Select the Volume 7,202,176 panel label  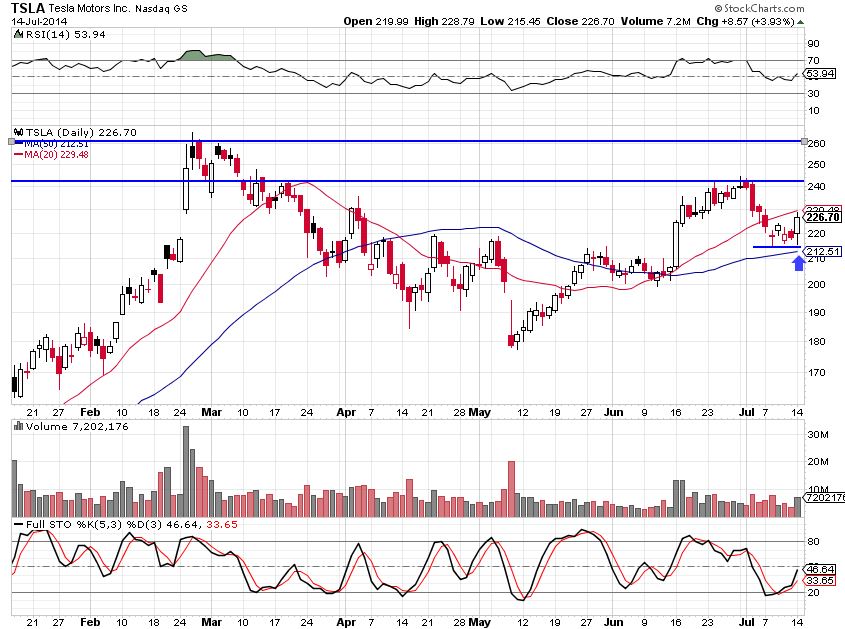pos(77,426)
